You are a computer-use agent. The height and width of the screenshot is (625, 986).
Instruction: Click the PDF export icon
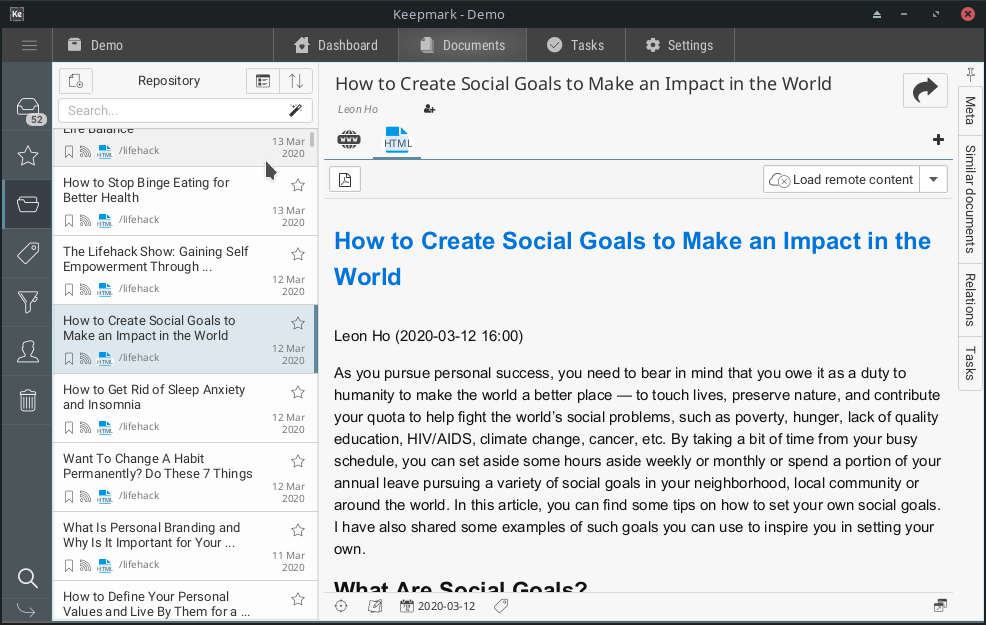point(345,180)
